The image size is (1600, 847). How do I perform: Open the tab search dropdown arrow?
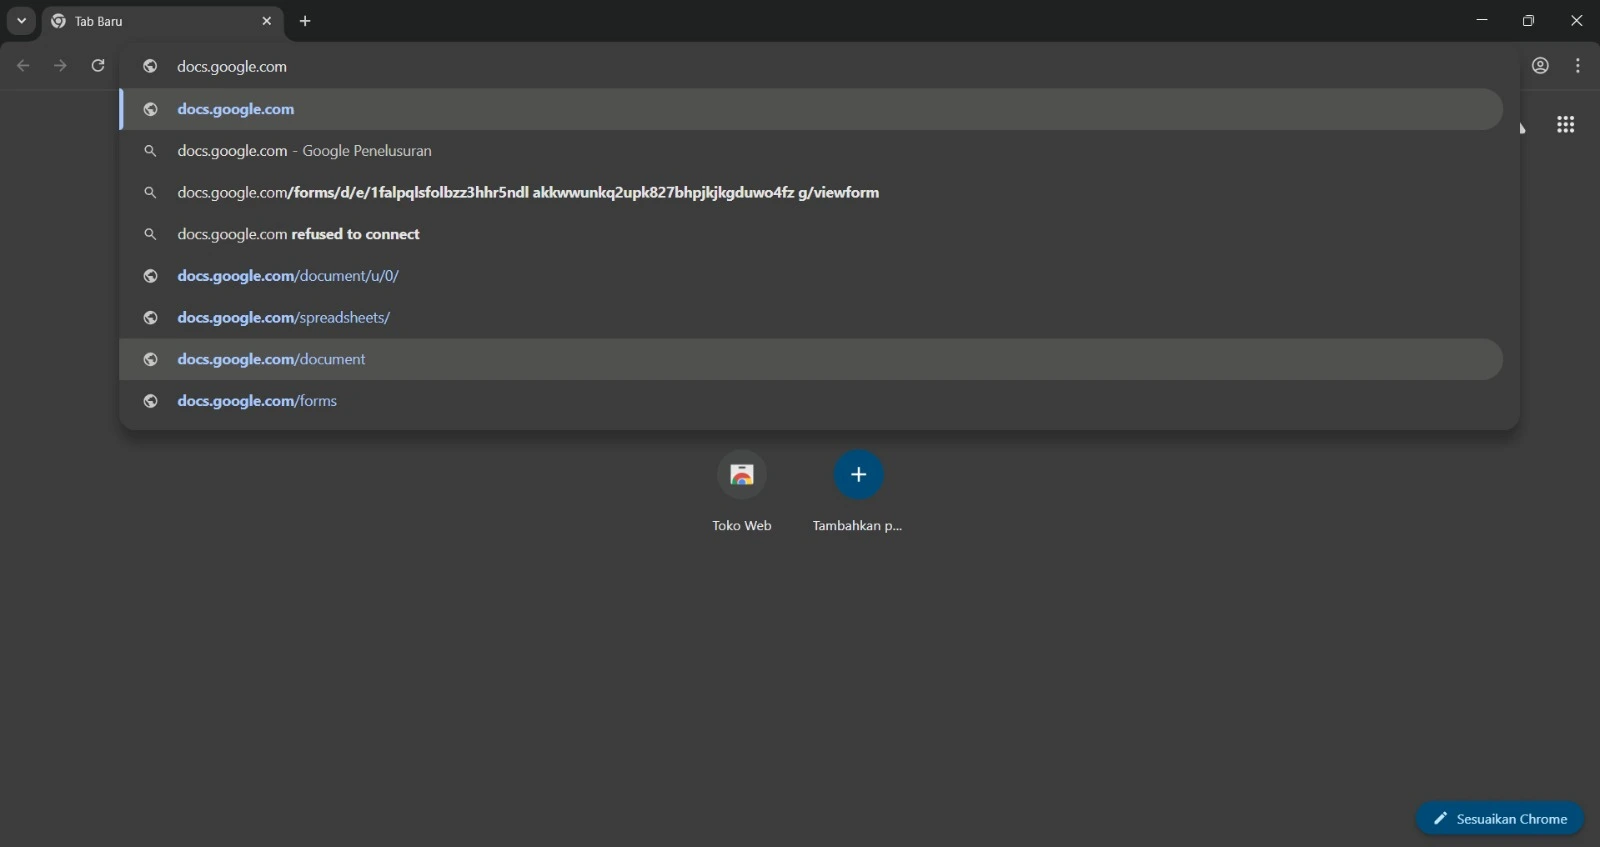pos(21,21)
